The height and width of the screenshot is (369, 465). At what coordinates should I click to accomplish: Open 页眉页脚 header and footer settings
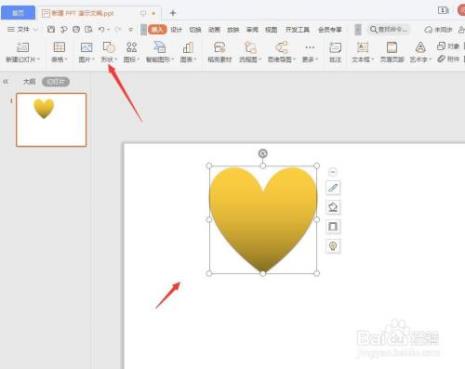[392, 52]
